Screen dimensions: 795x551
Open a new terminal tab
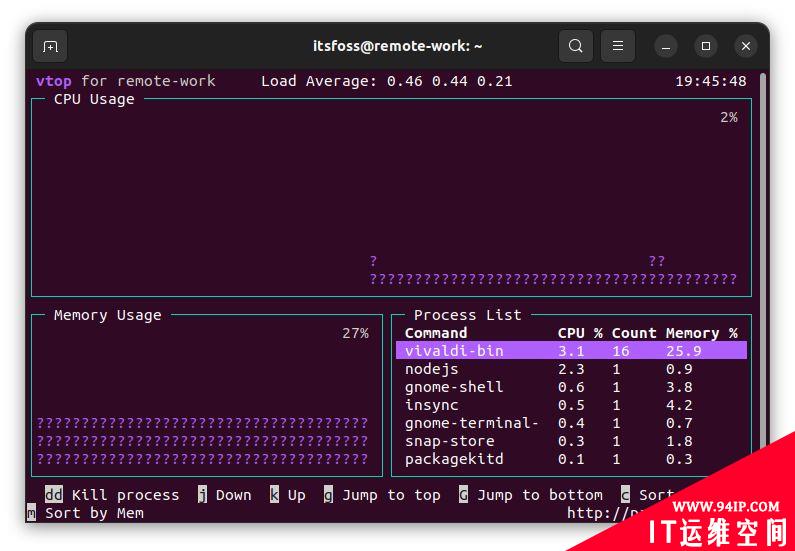point(50,47)
